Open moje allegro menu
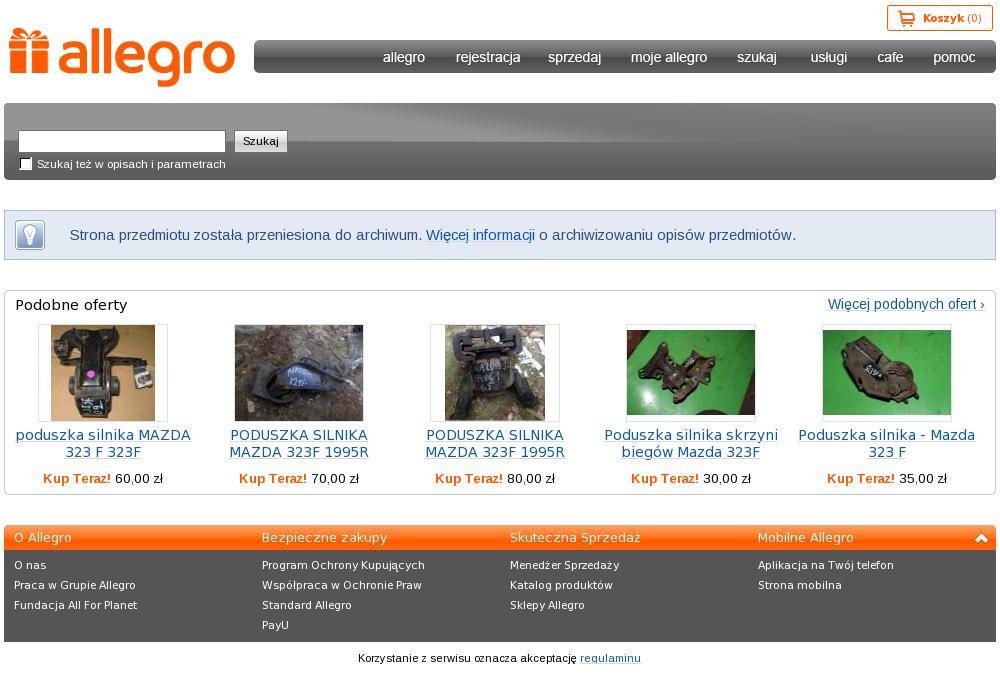 coord(668,57)
